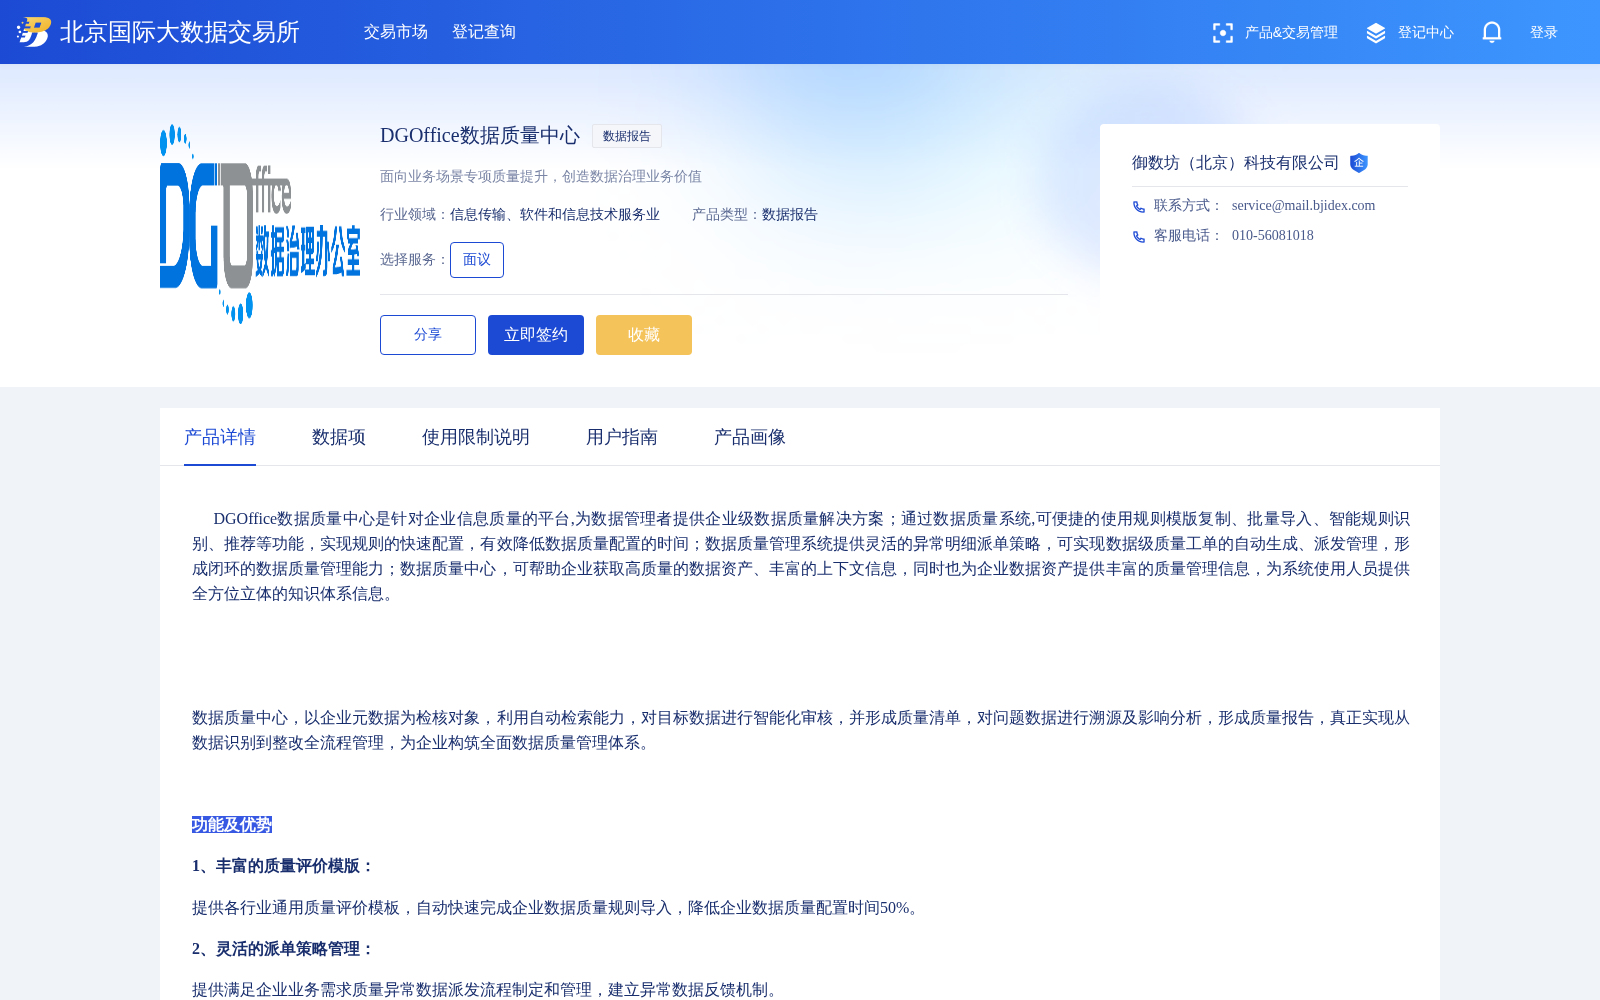This screenshot has height=1000, width=1600.
Task: Click the sentence about 降低企业数据质量配置时间50%
Action: click(x=557, y=908)
